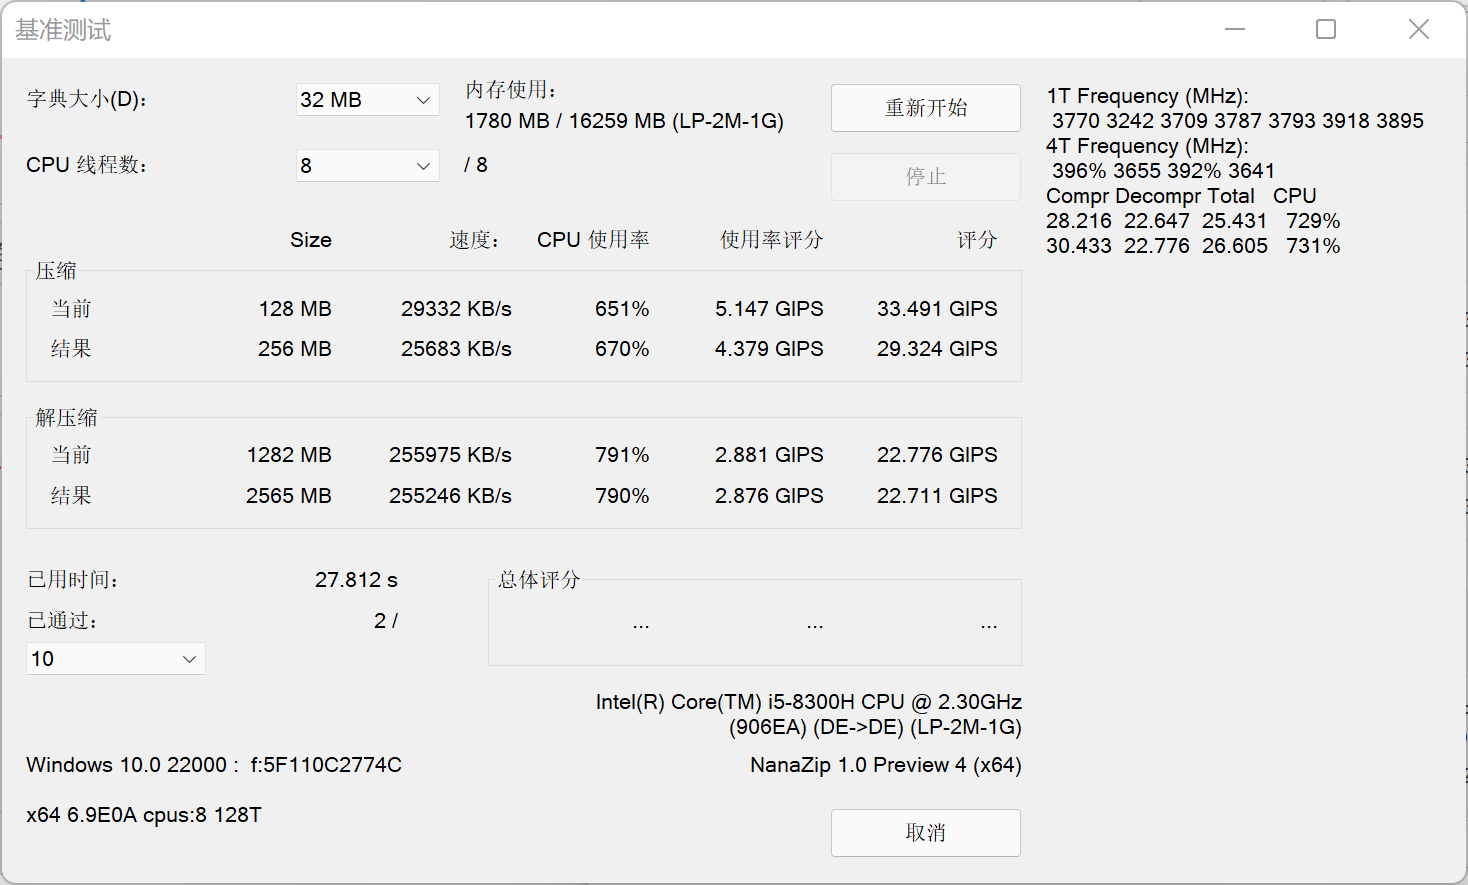Click the CPU thread count dropdown arrow
Screen dimensions: 1468x885
(x=424, y=165)
